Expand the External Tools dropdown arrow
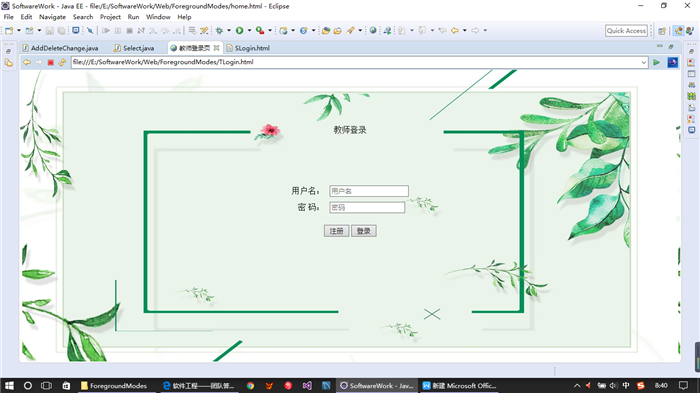This screenshot has width=700, height=393. (x=270, y=30)
